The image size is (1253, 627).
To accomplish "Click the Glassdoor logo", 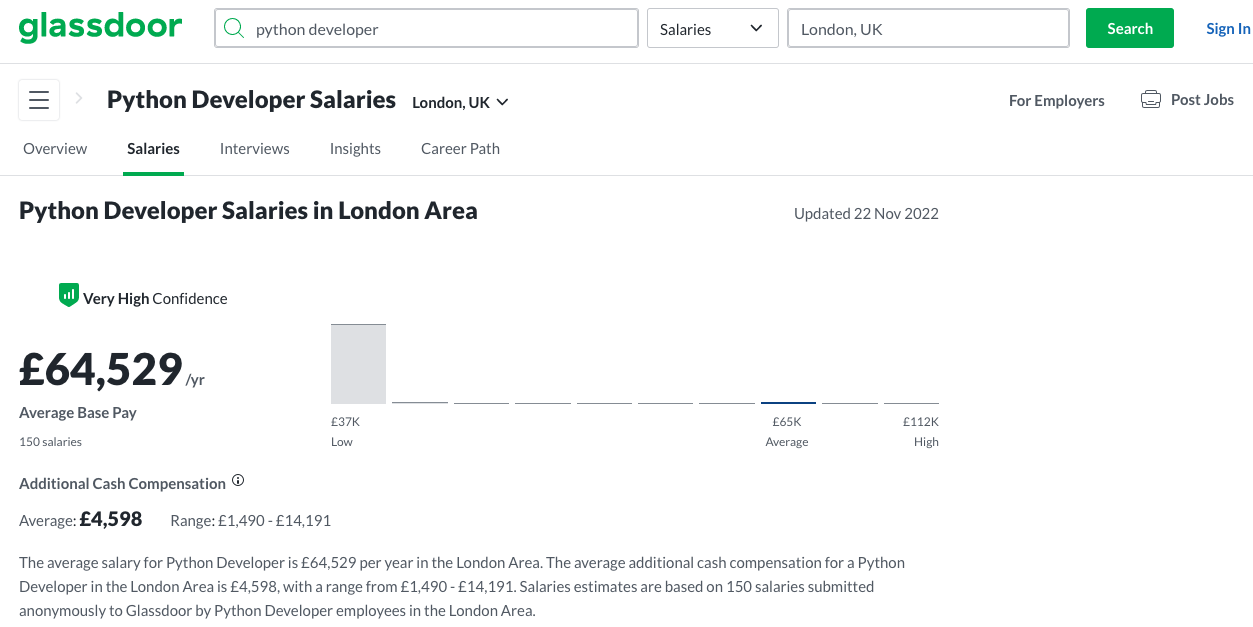I will 100,27.
